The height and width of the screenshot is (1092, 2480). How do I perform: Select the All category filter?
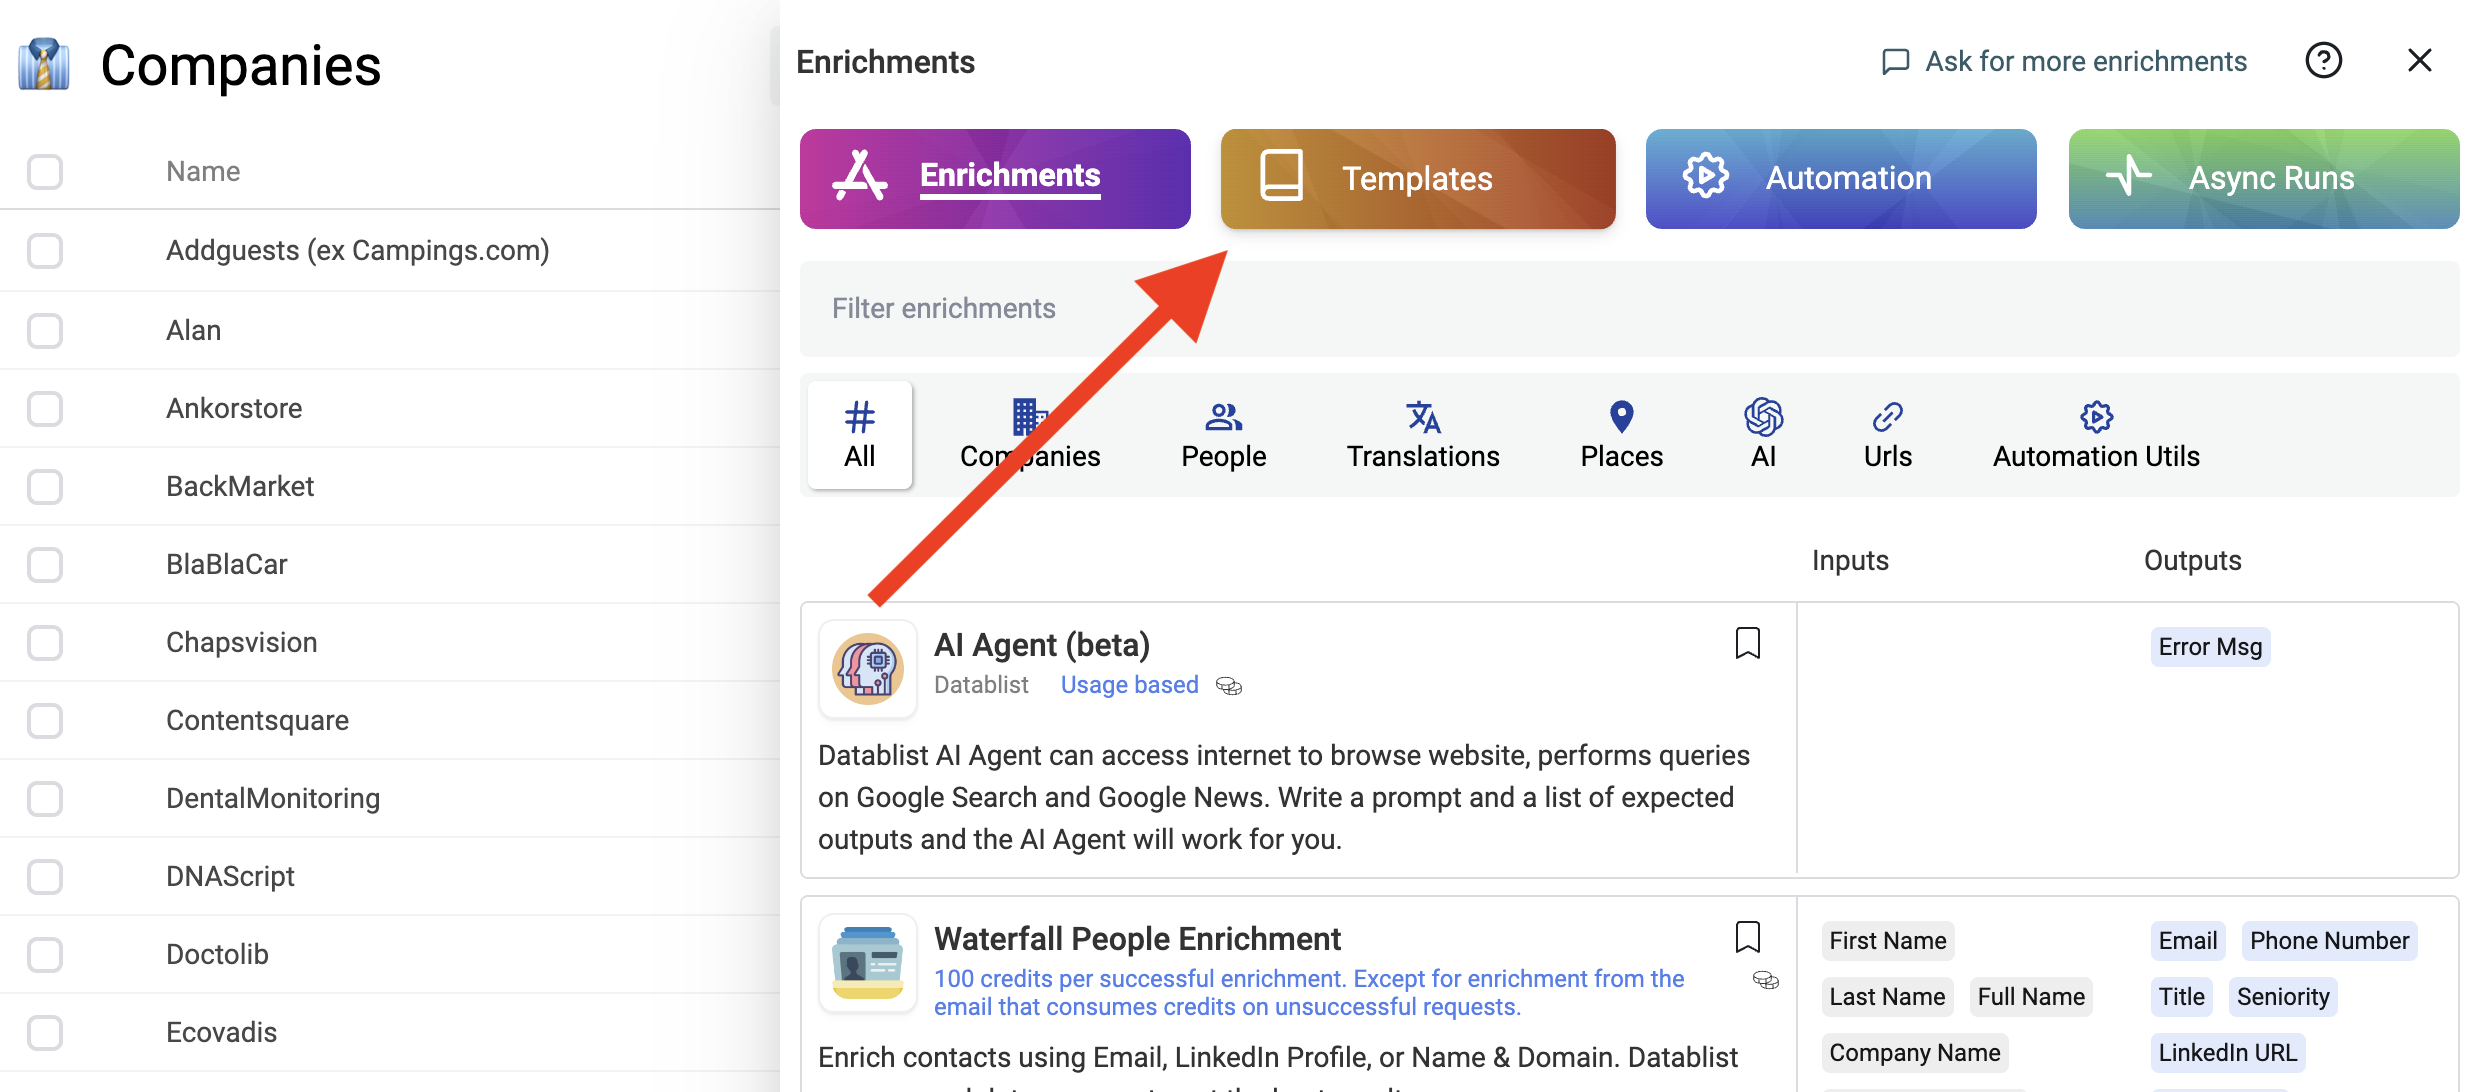click(860, 435)
